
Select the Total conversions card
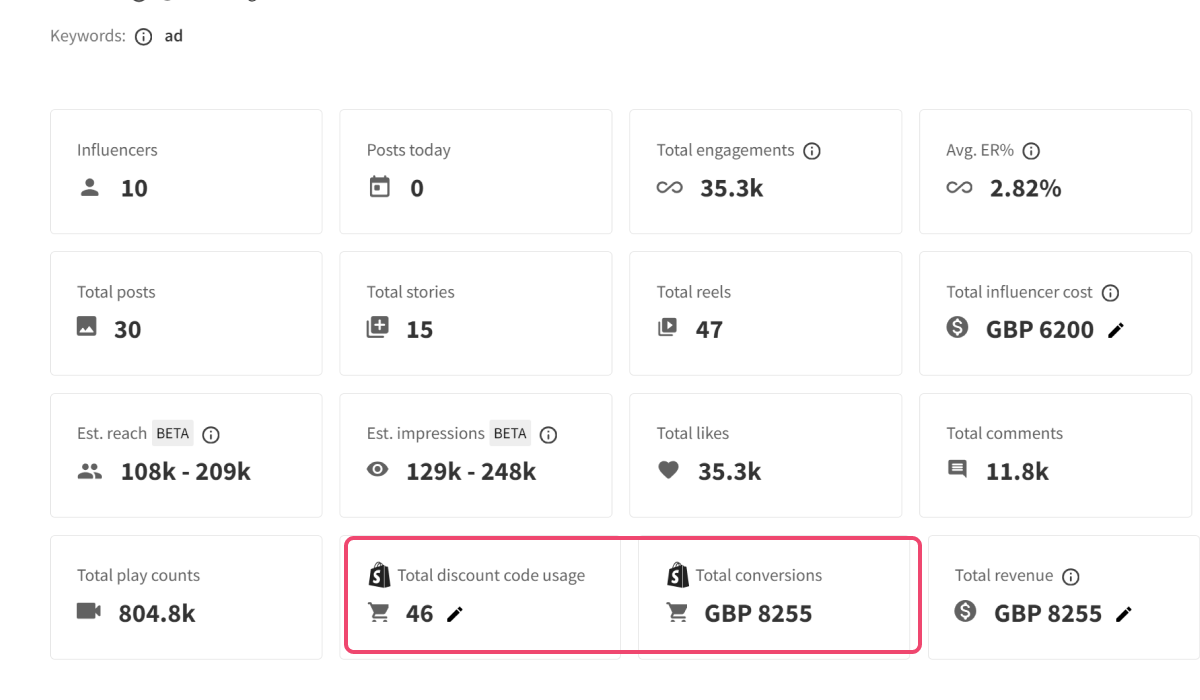click(x=777, y=595)
